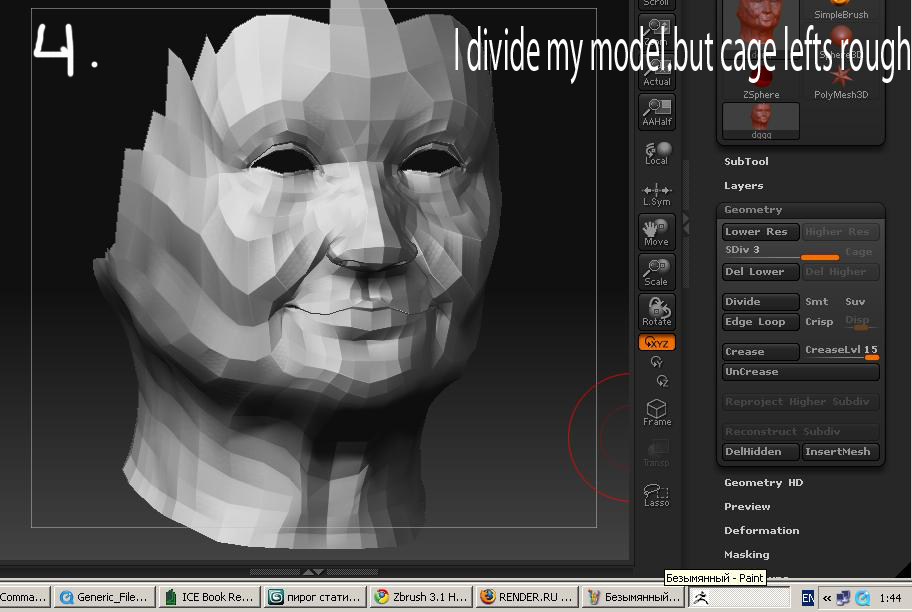Adjust the SDiv 3 slider
The image size is (912, 612).
(781, 251)
